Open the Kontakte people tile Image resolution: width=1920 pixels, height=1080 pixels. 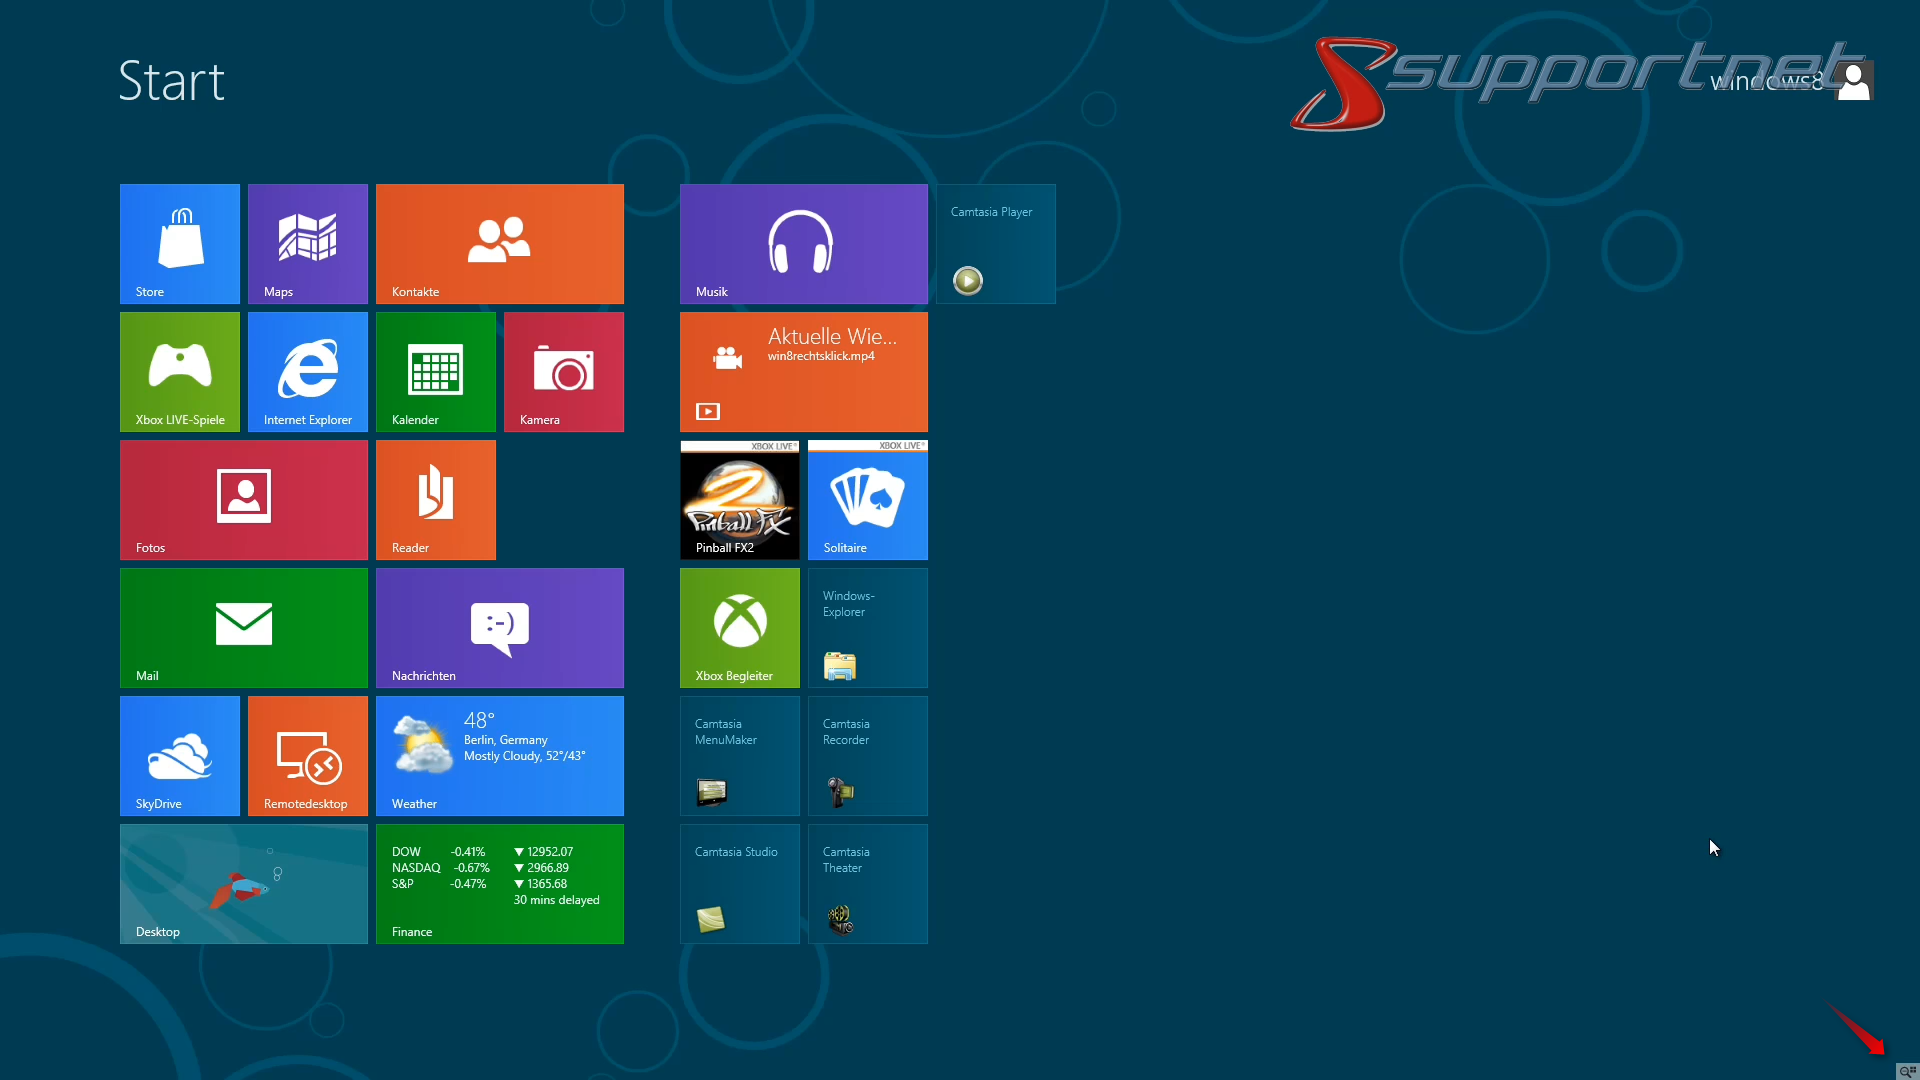(500, 244)
